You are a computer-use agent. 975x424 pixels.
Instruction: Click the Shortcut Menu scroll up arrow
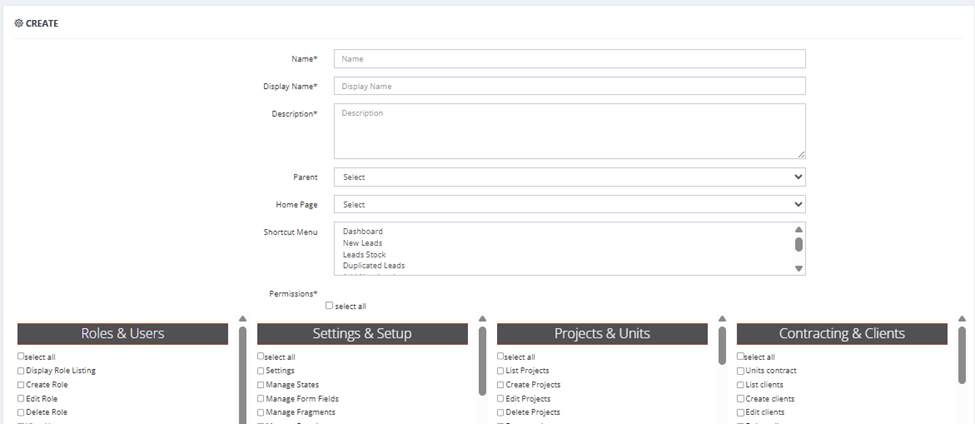[x=799, y=229]
